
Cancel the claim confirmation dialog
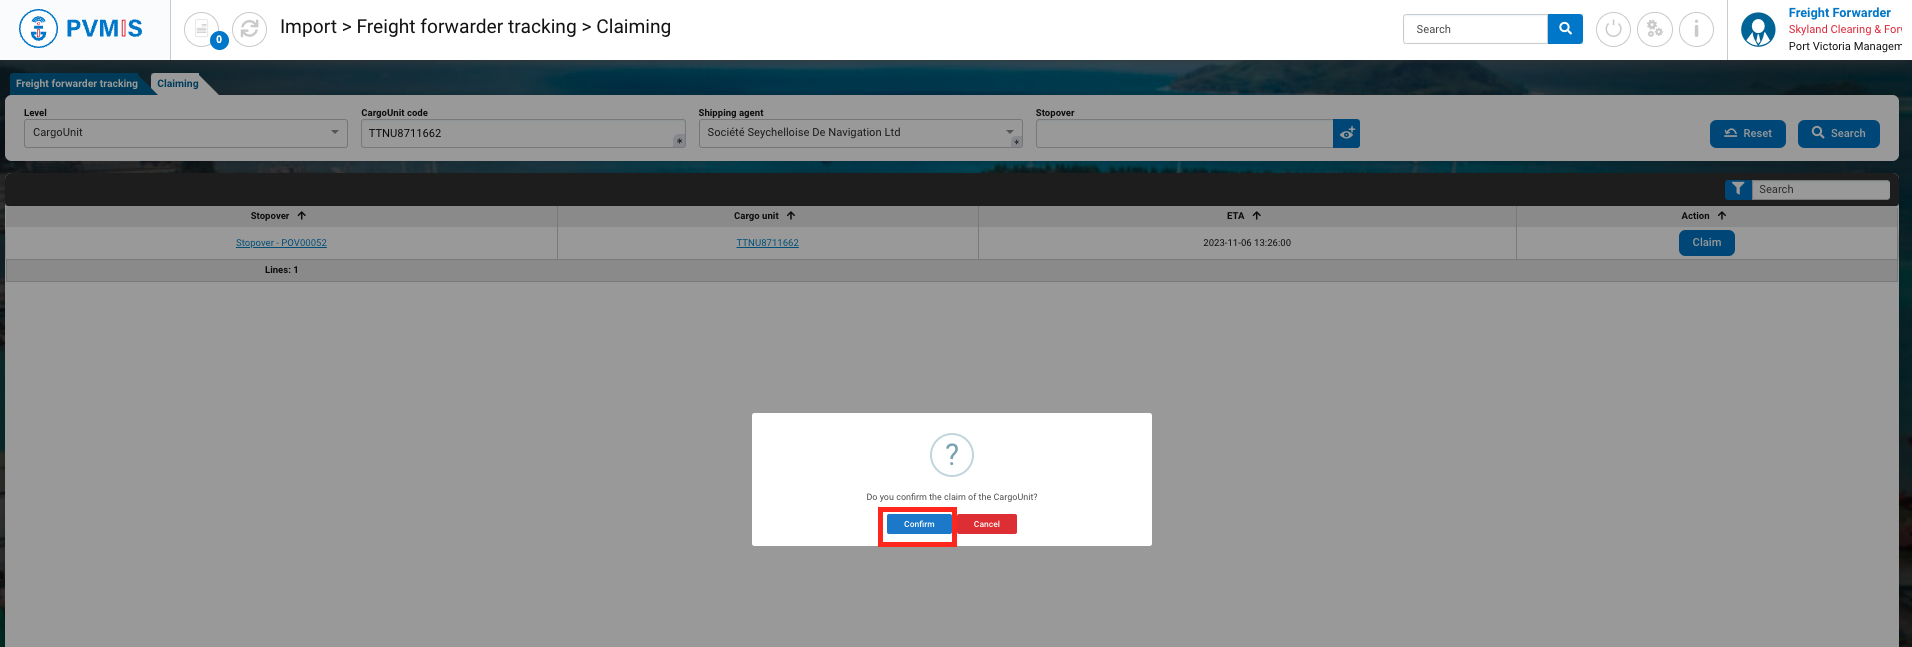(986, 524)
